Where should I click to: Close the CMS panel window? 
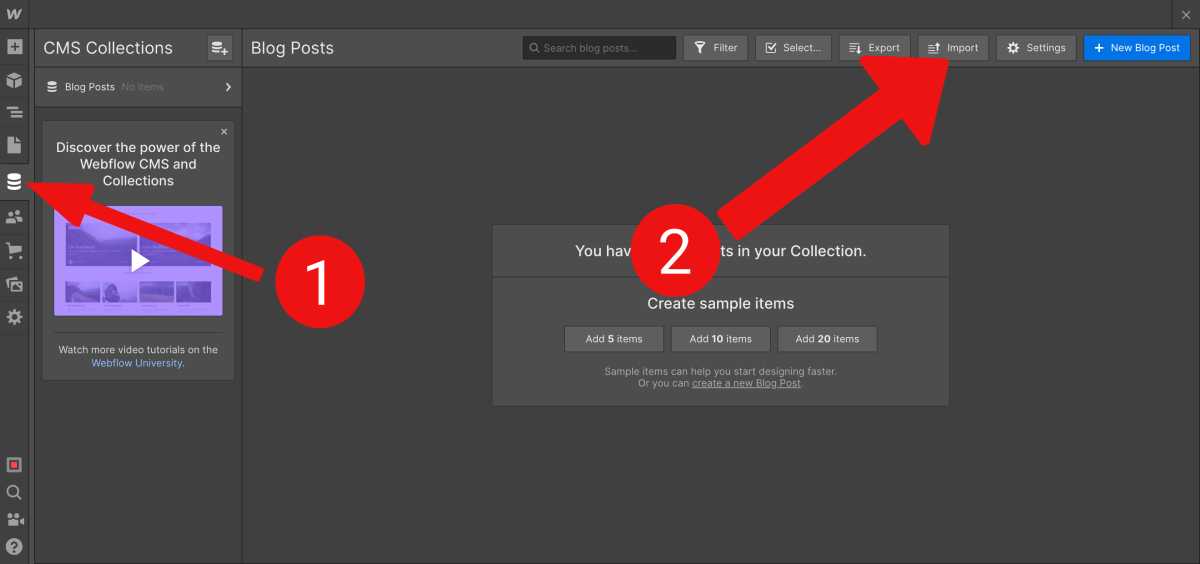pos(1186,14)
